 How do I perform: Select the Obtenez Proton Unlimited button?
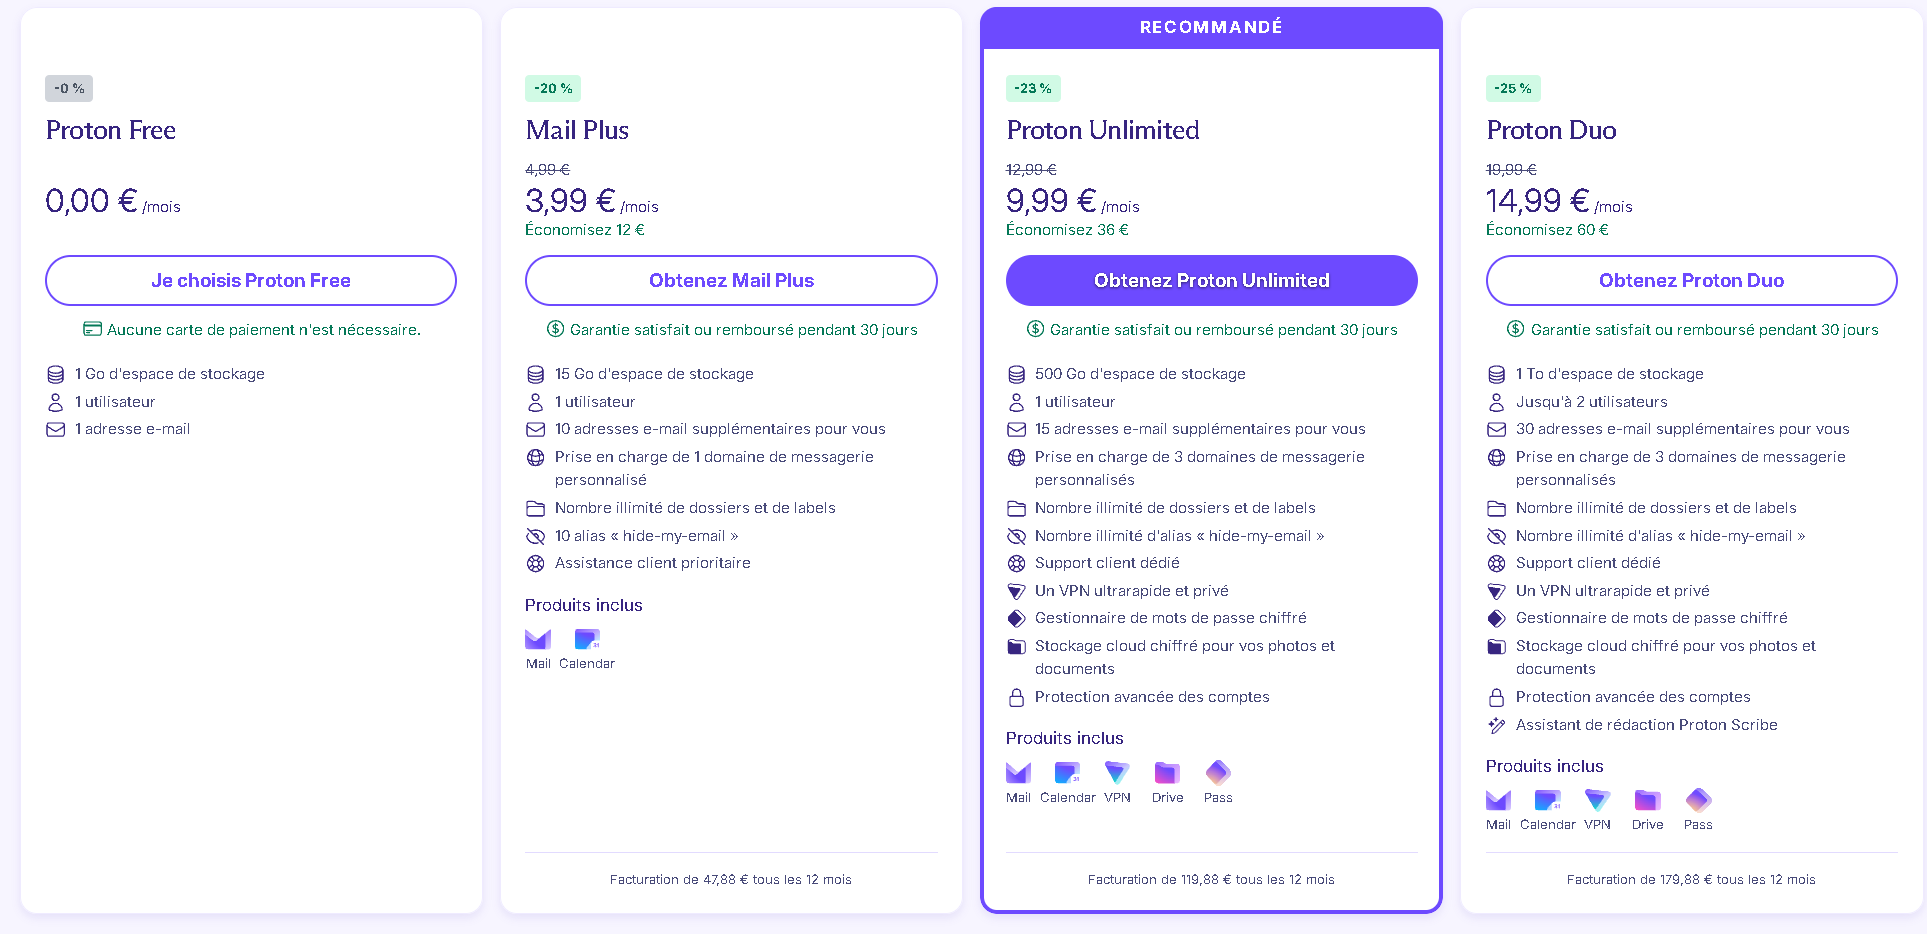click(1211, 281)
